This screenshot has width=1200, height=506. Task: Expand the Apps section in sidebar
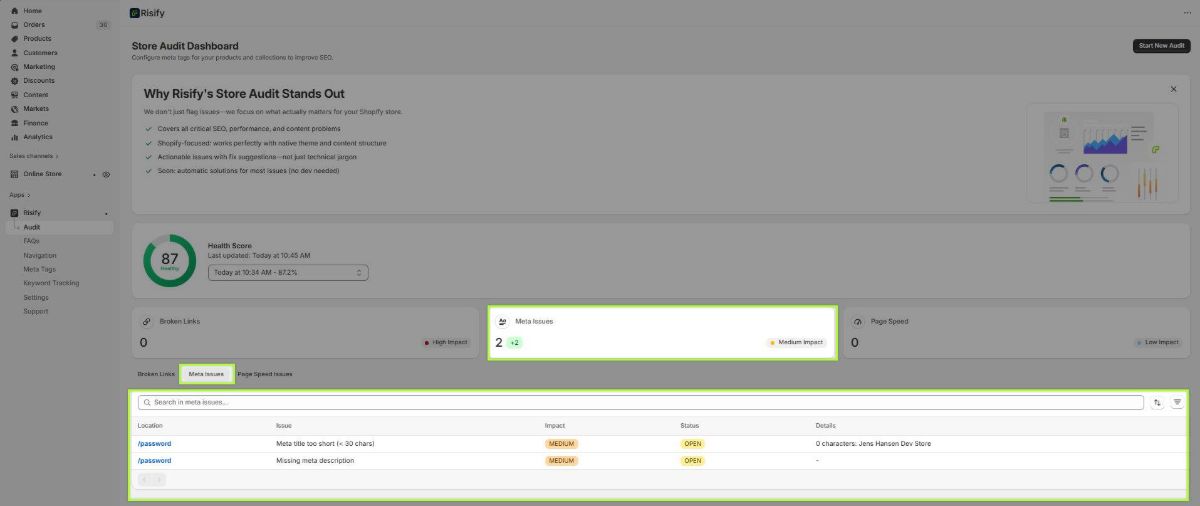click(x=20, y=195)
